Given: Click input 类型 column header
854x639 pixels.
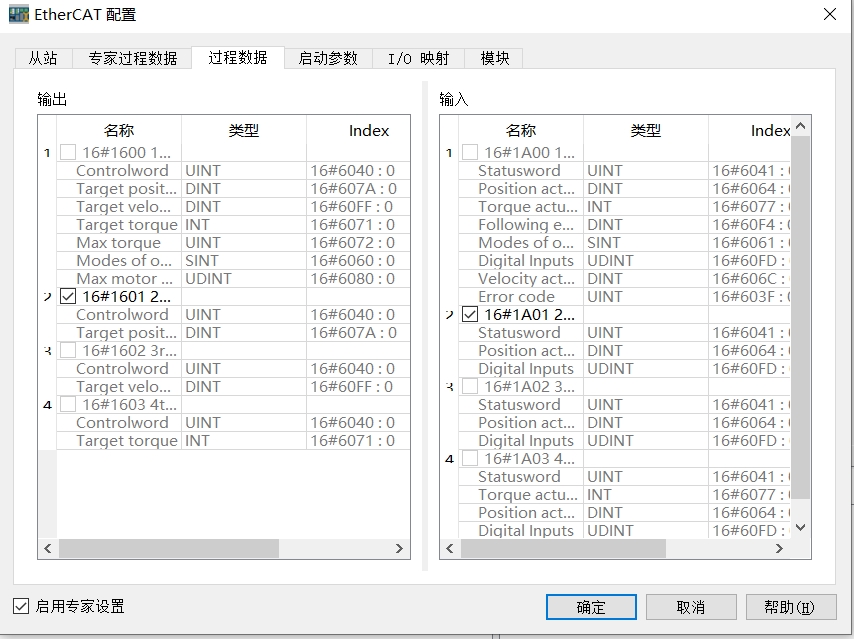Looking at the screenshot, I should click(645, 130).
